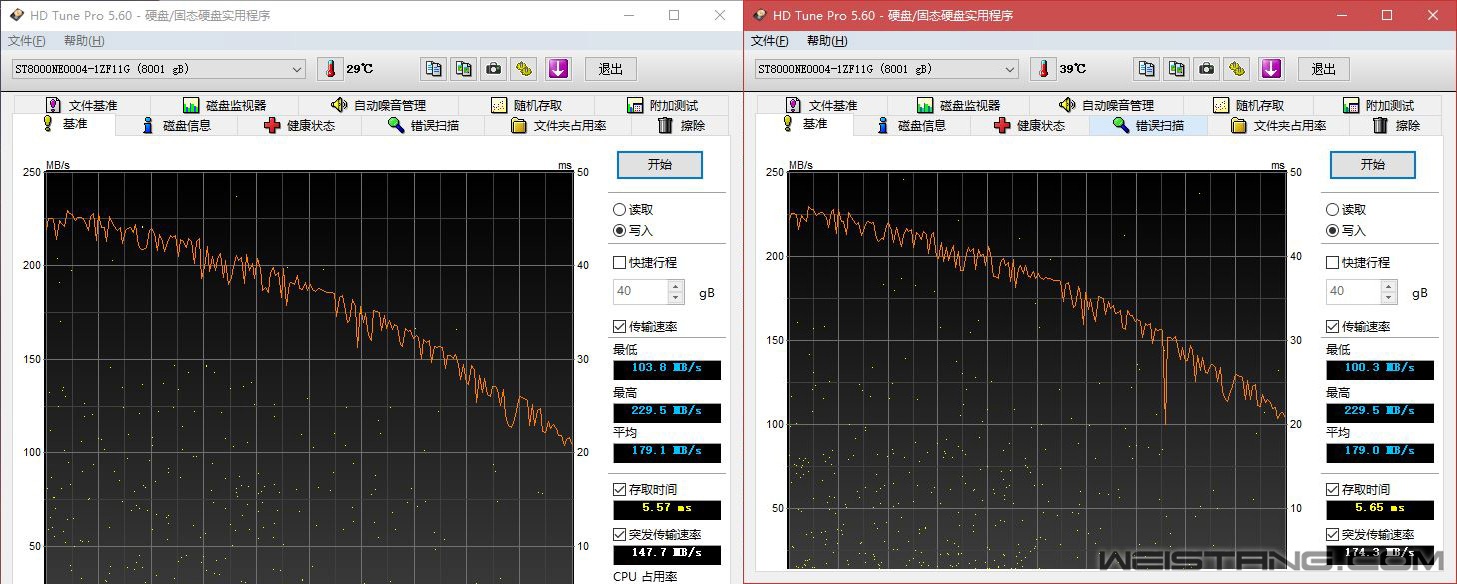Open drive selection dropdown in left window

(x=158, y=69)
